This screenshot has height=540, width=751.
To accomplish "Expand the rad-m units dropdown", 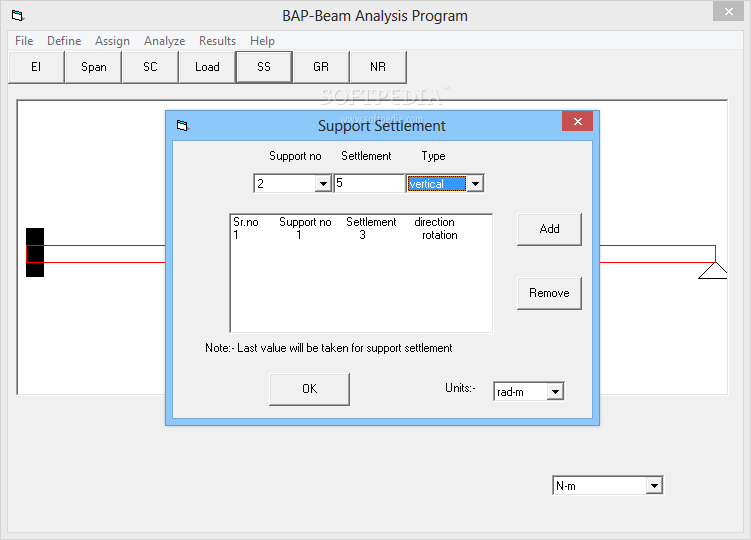I will coord(555,392).
